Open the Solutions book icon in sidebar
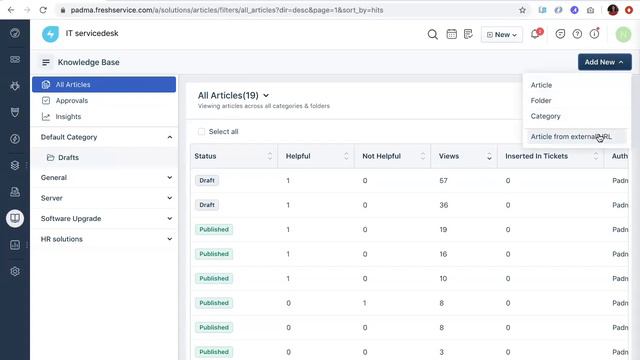Screen dimensions: 640x360 [15, 218]
